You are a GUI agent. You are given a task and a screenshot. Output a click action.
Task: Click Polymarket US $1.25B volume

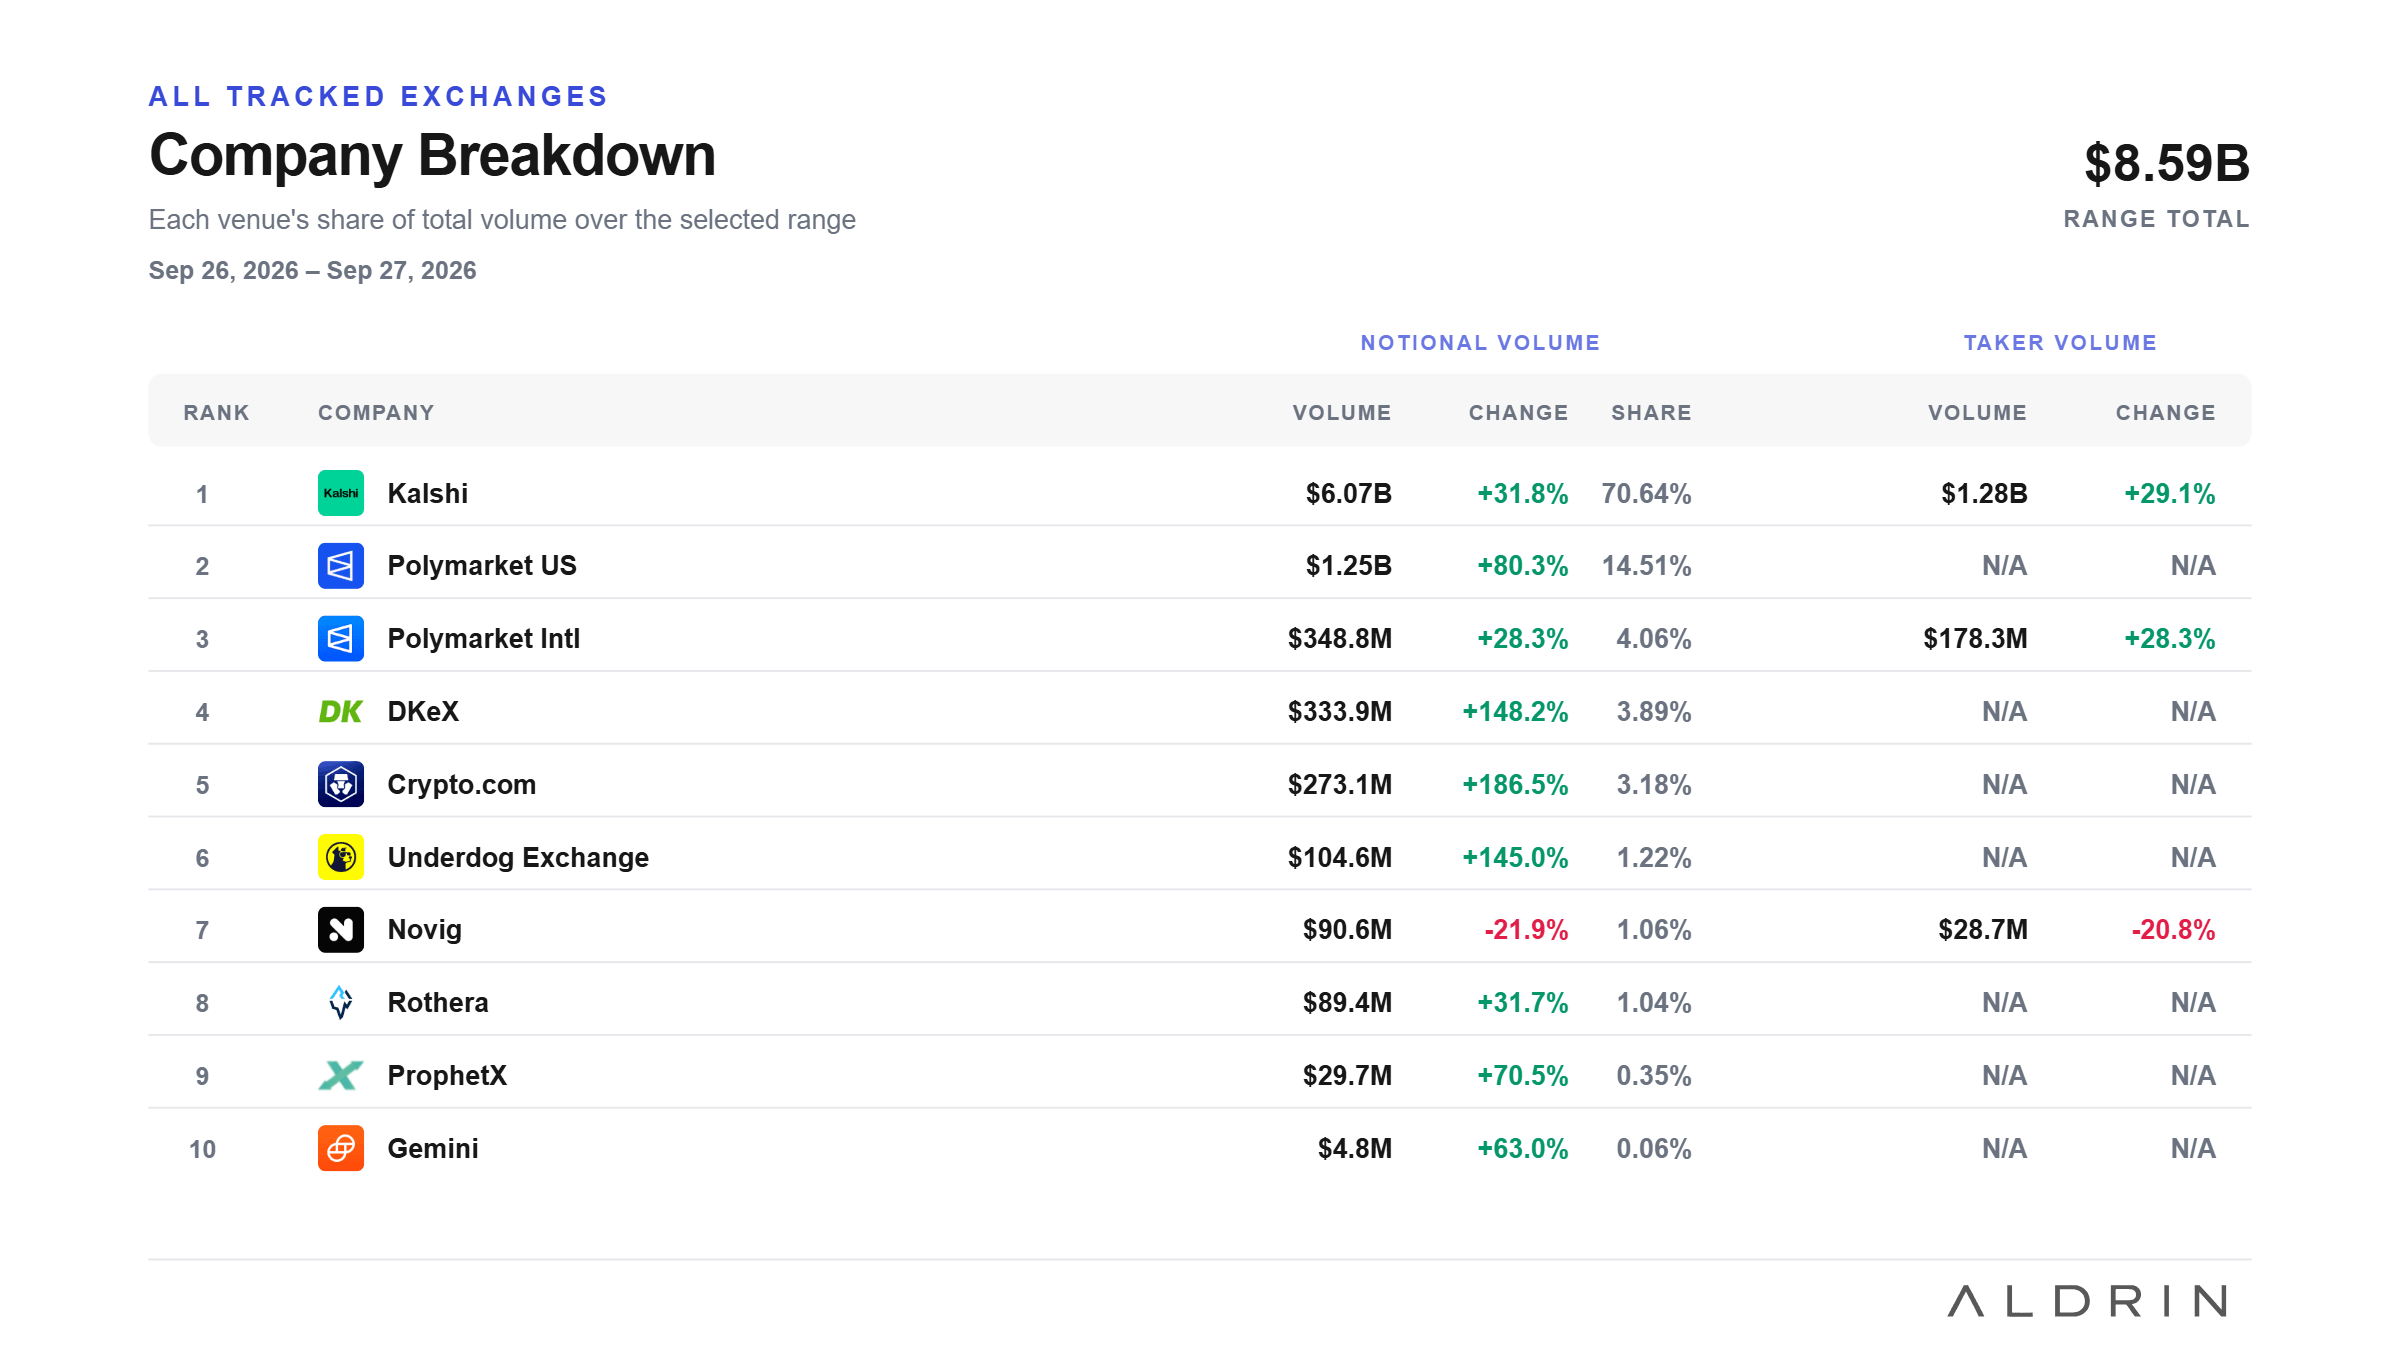click(x=1348, y=566)
